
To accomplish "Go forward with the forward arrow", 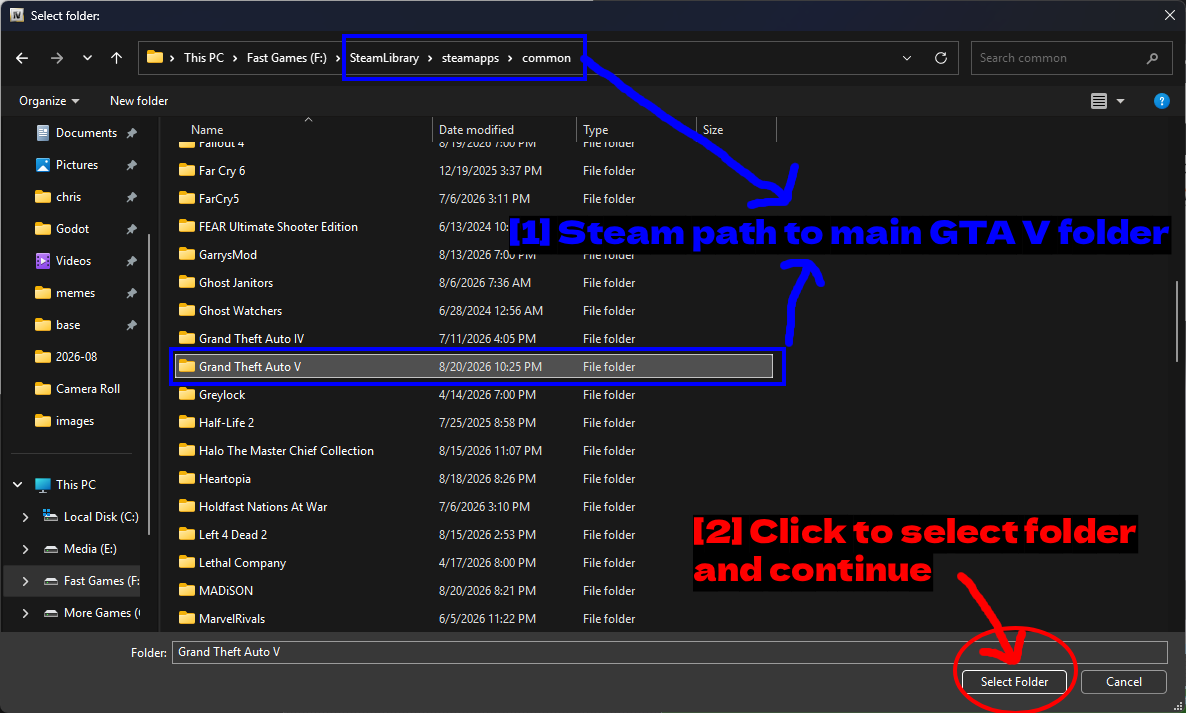I will tap(57, 57).
